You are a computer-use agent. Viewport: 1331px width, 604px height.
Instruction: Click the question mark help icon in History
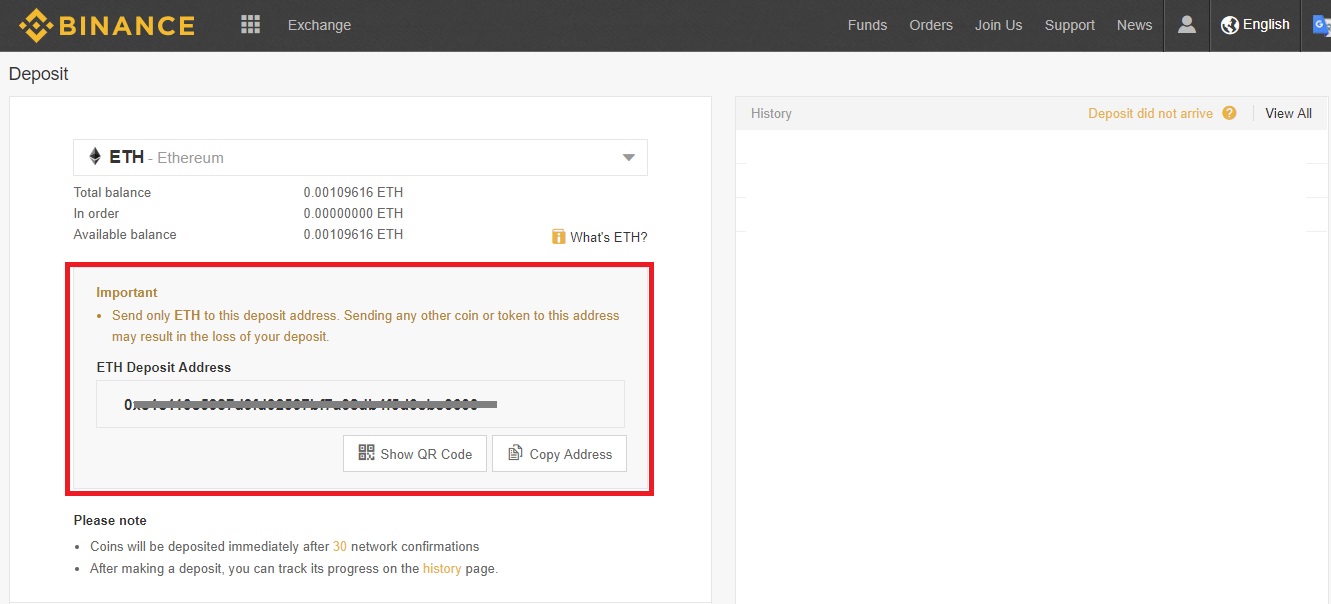(1230, 113)
